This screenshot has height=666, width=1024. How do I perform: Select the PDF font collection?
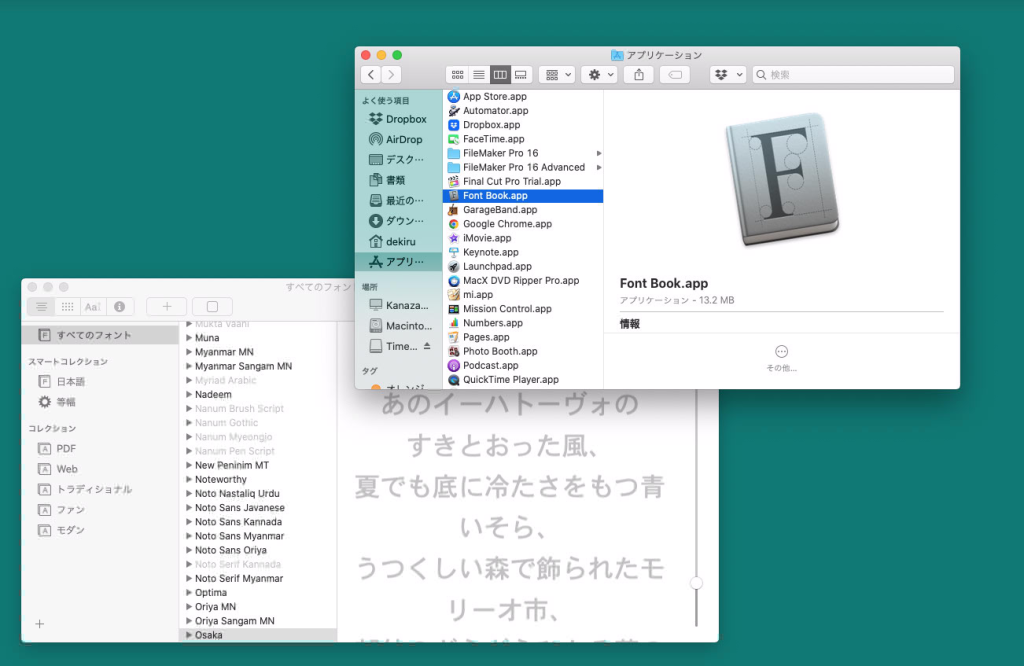point(66,449)
